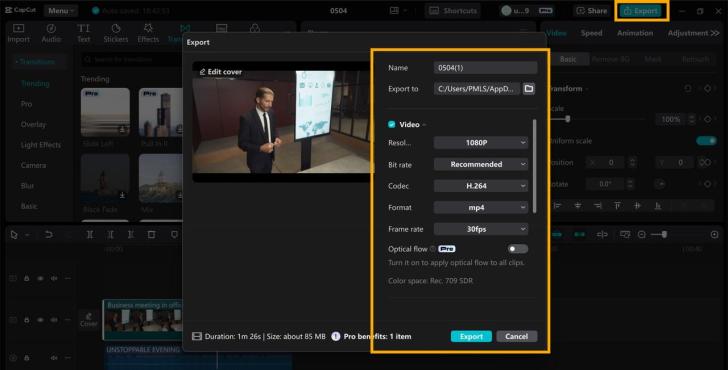Select the Camera transitions category
728x370 pixels.
[x=33, y=165]
